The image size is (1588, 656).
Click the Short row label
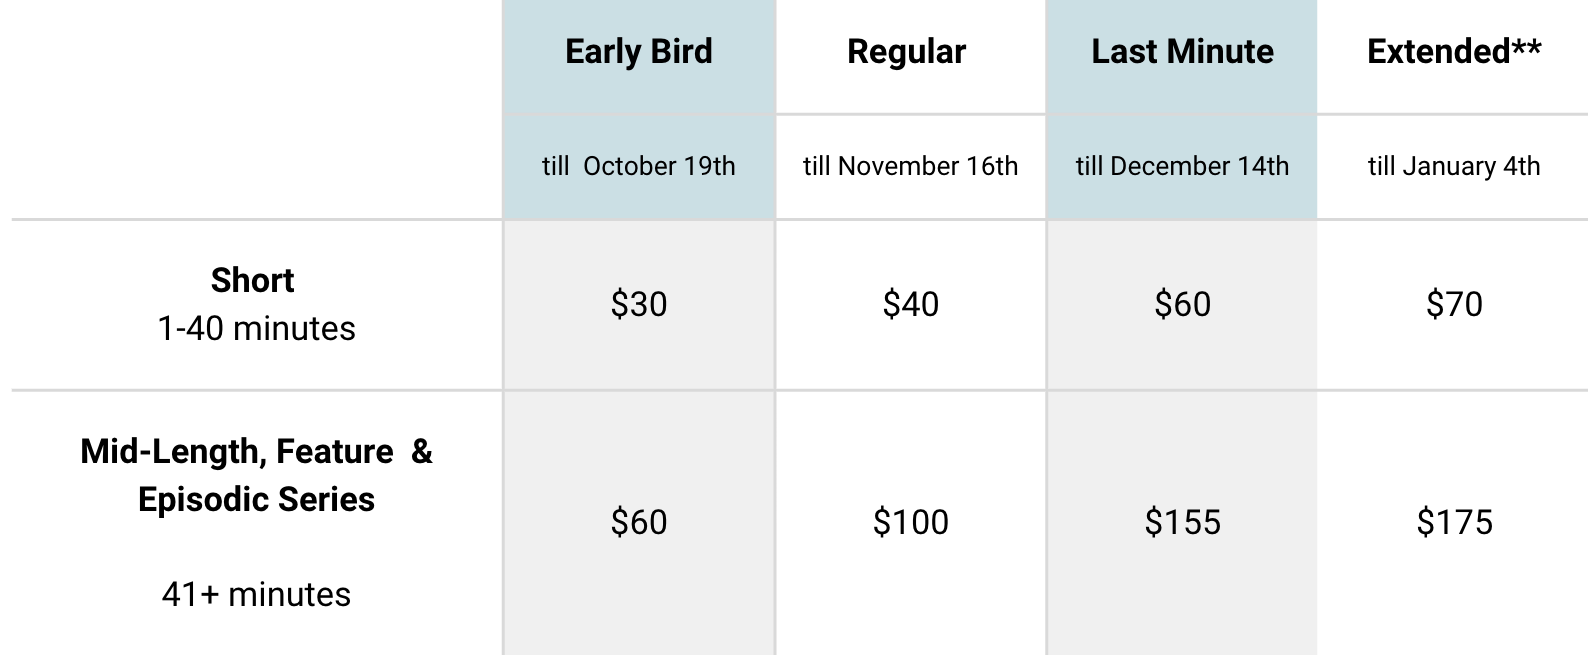point(253,281)
